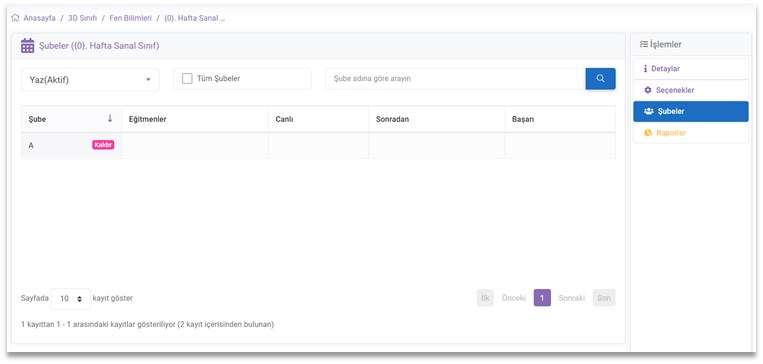Open the Yaz(Aktif) term dropdown
The height and width of the screenshot is (364, 763).
tap(90, 80)
